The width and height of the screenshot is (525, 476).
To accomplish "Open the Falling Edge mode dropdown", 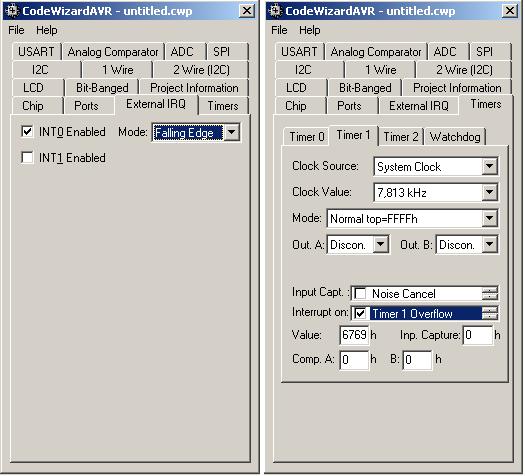I will (231, 133).
